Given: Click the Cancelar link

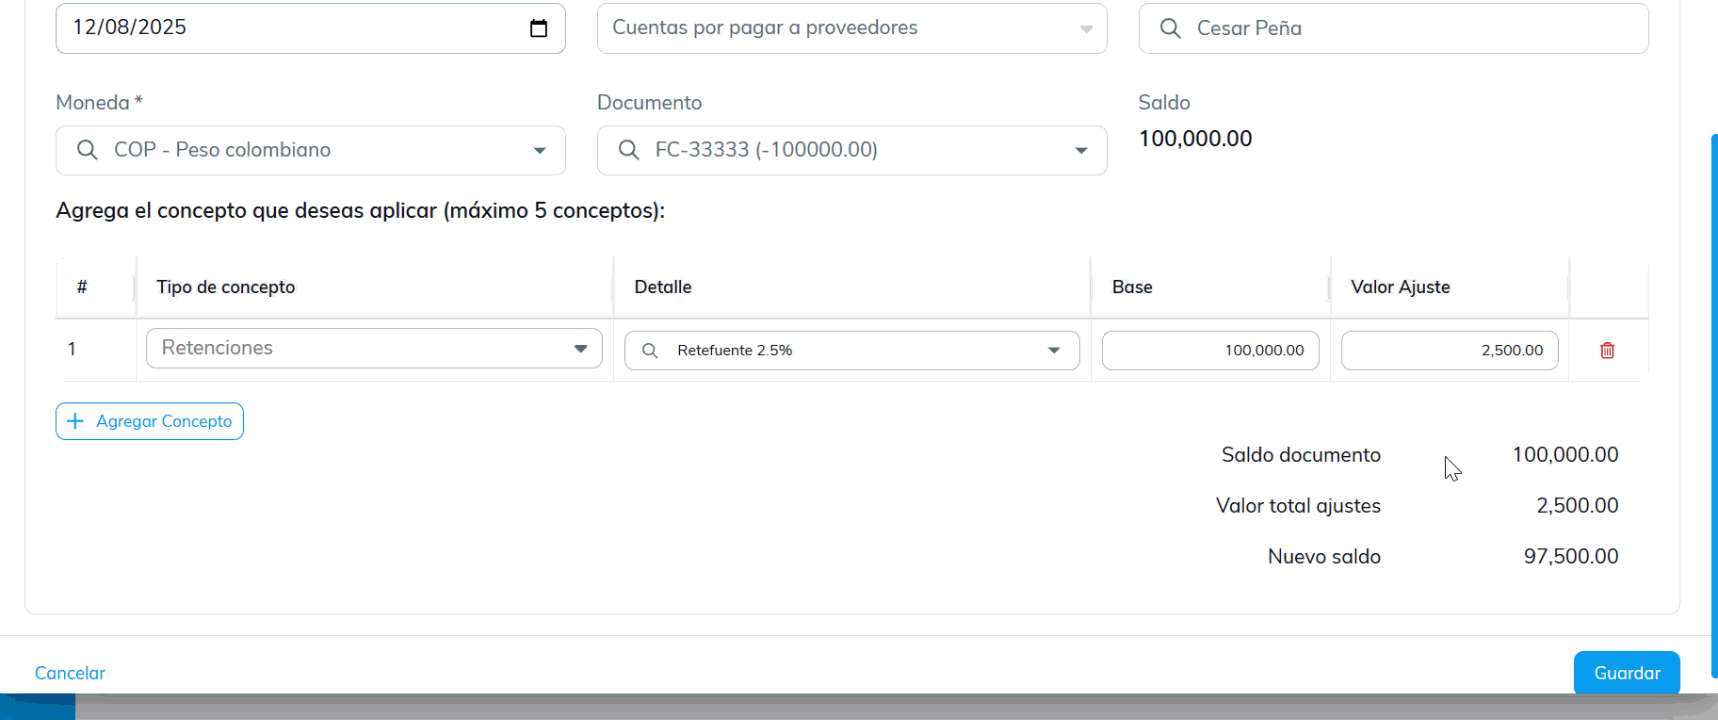Looking at the screenshot, I should (x=70, y=673).
